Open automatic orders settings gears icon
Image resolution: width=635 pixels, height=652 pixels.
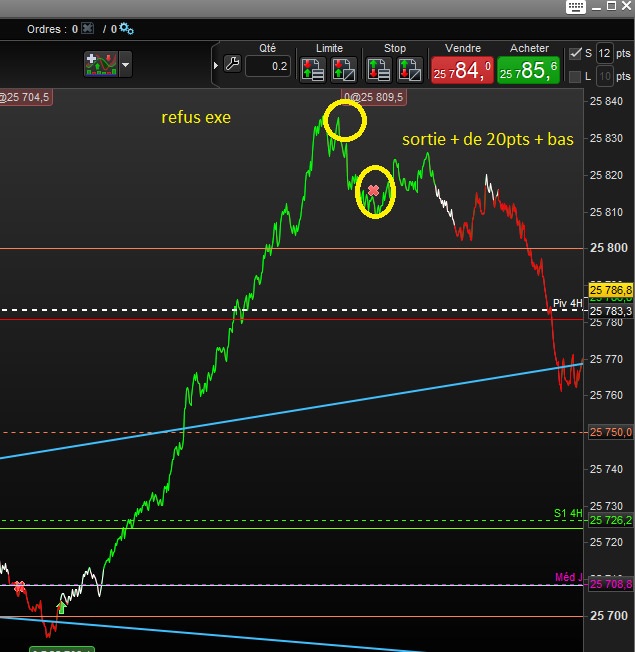coord(126,28)
